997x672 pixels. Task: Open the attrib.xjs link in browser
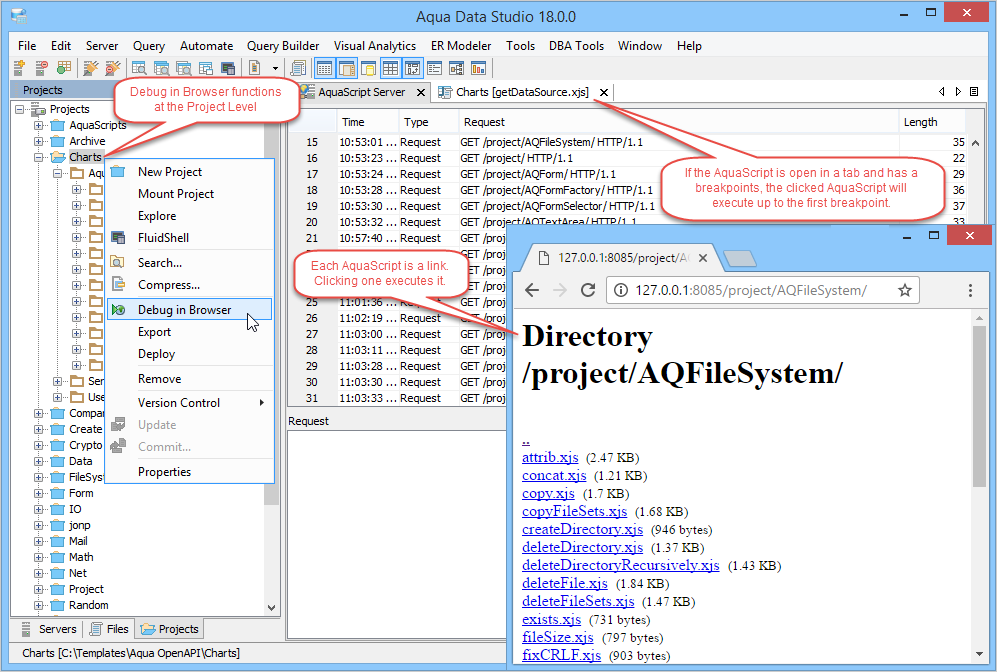[x=550, y=457]
